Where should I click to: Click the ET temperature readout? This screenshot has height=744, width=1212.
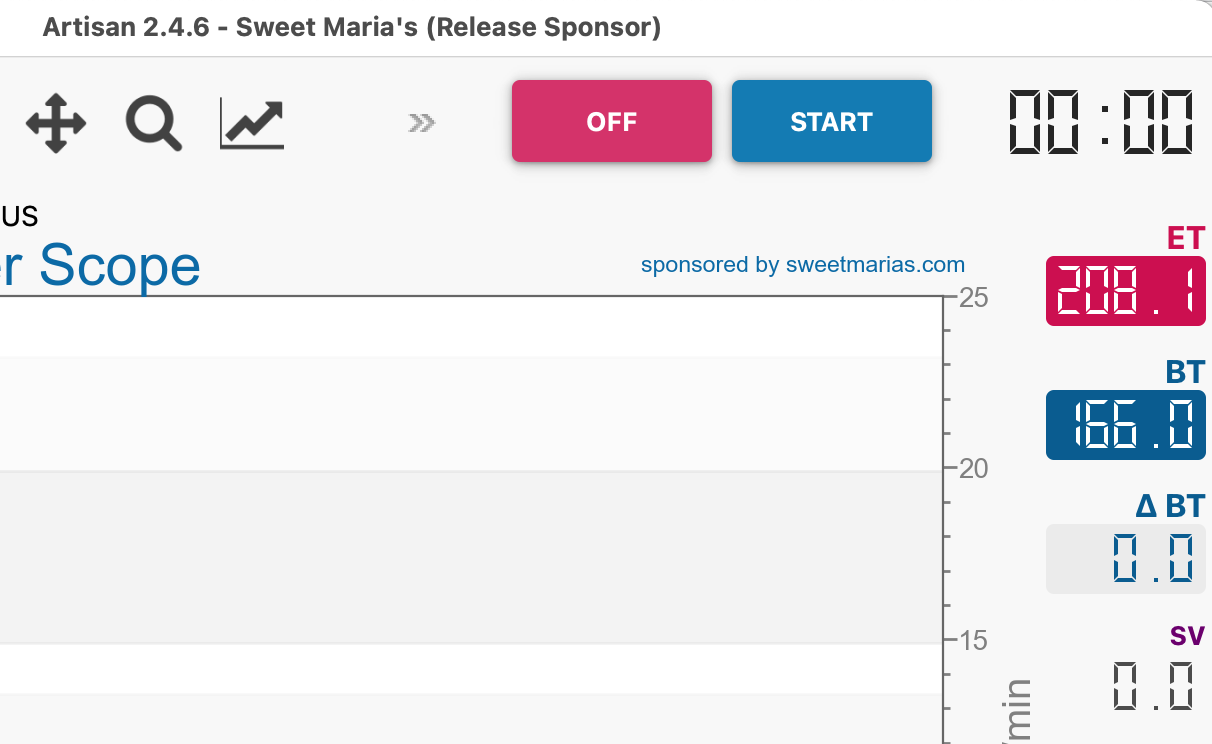pyautogui.click(x=1125, y=291)
